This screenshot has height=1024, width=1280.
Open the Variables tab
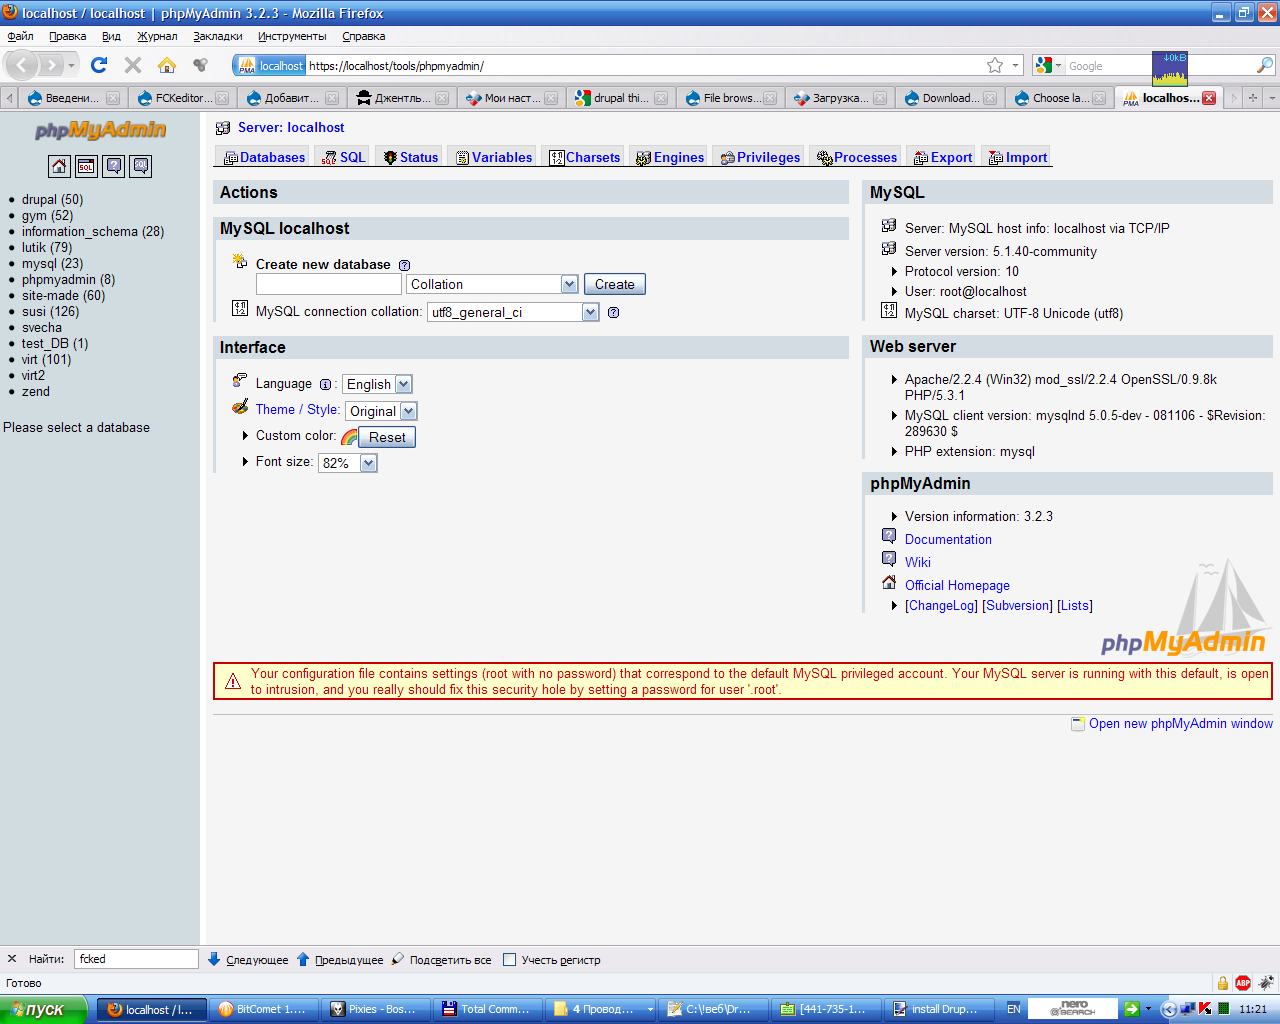tap(494, 157)
